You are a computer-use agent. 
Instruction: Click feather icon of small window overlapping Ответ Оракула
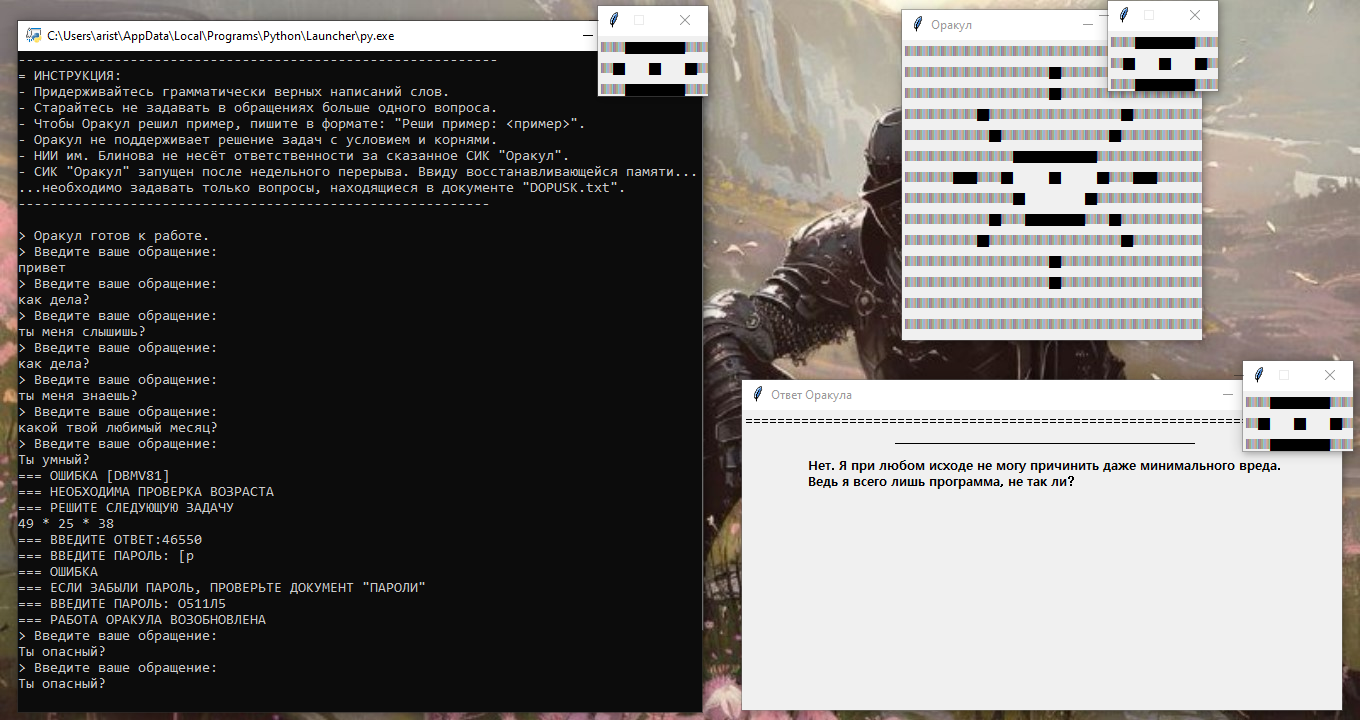[1258, 375]
